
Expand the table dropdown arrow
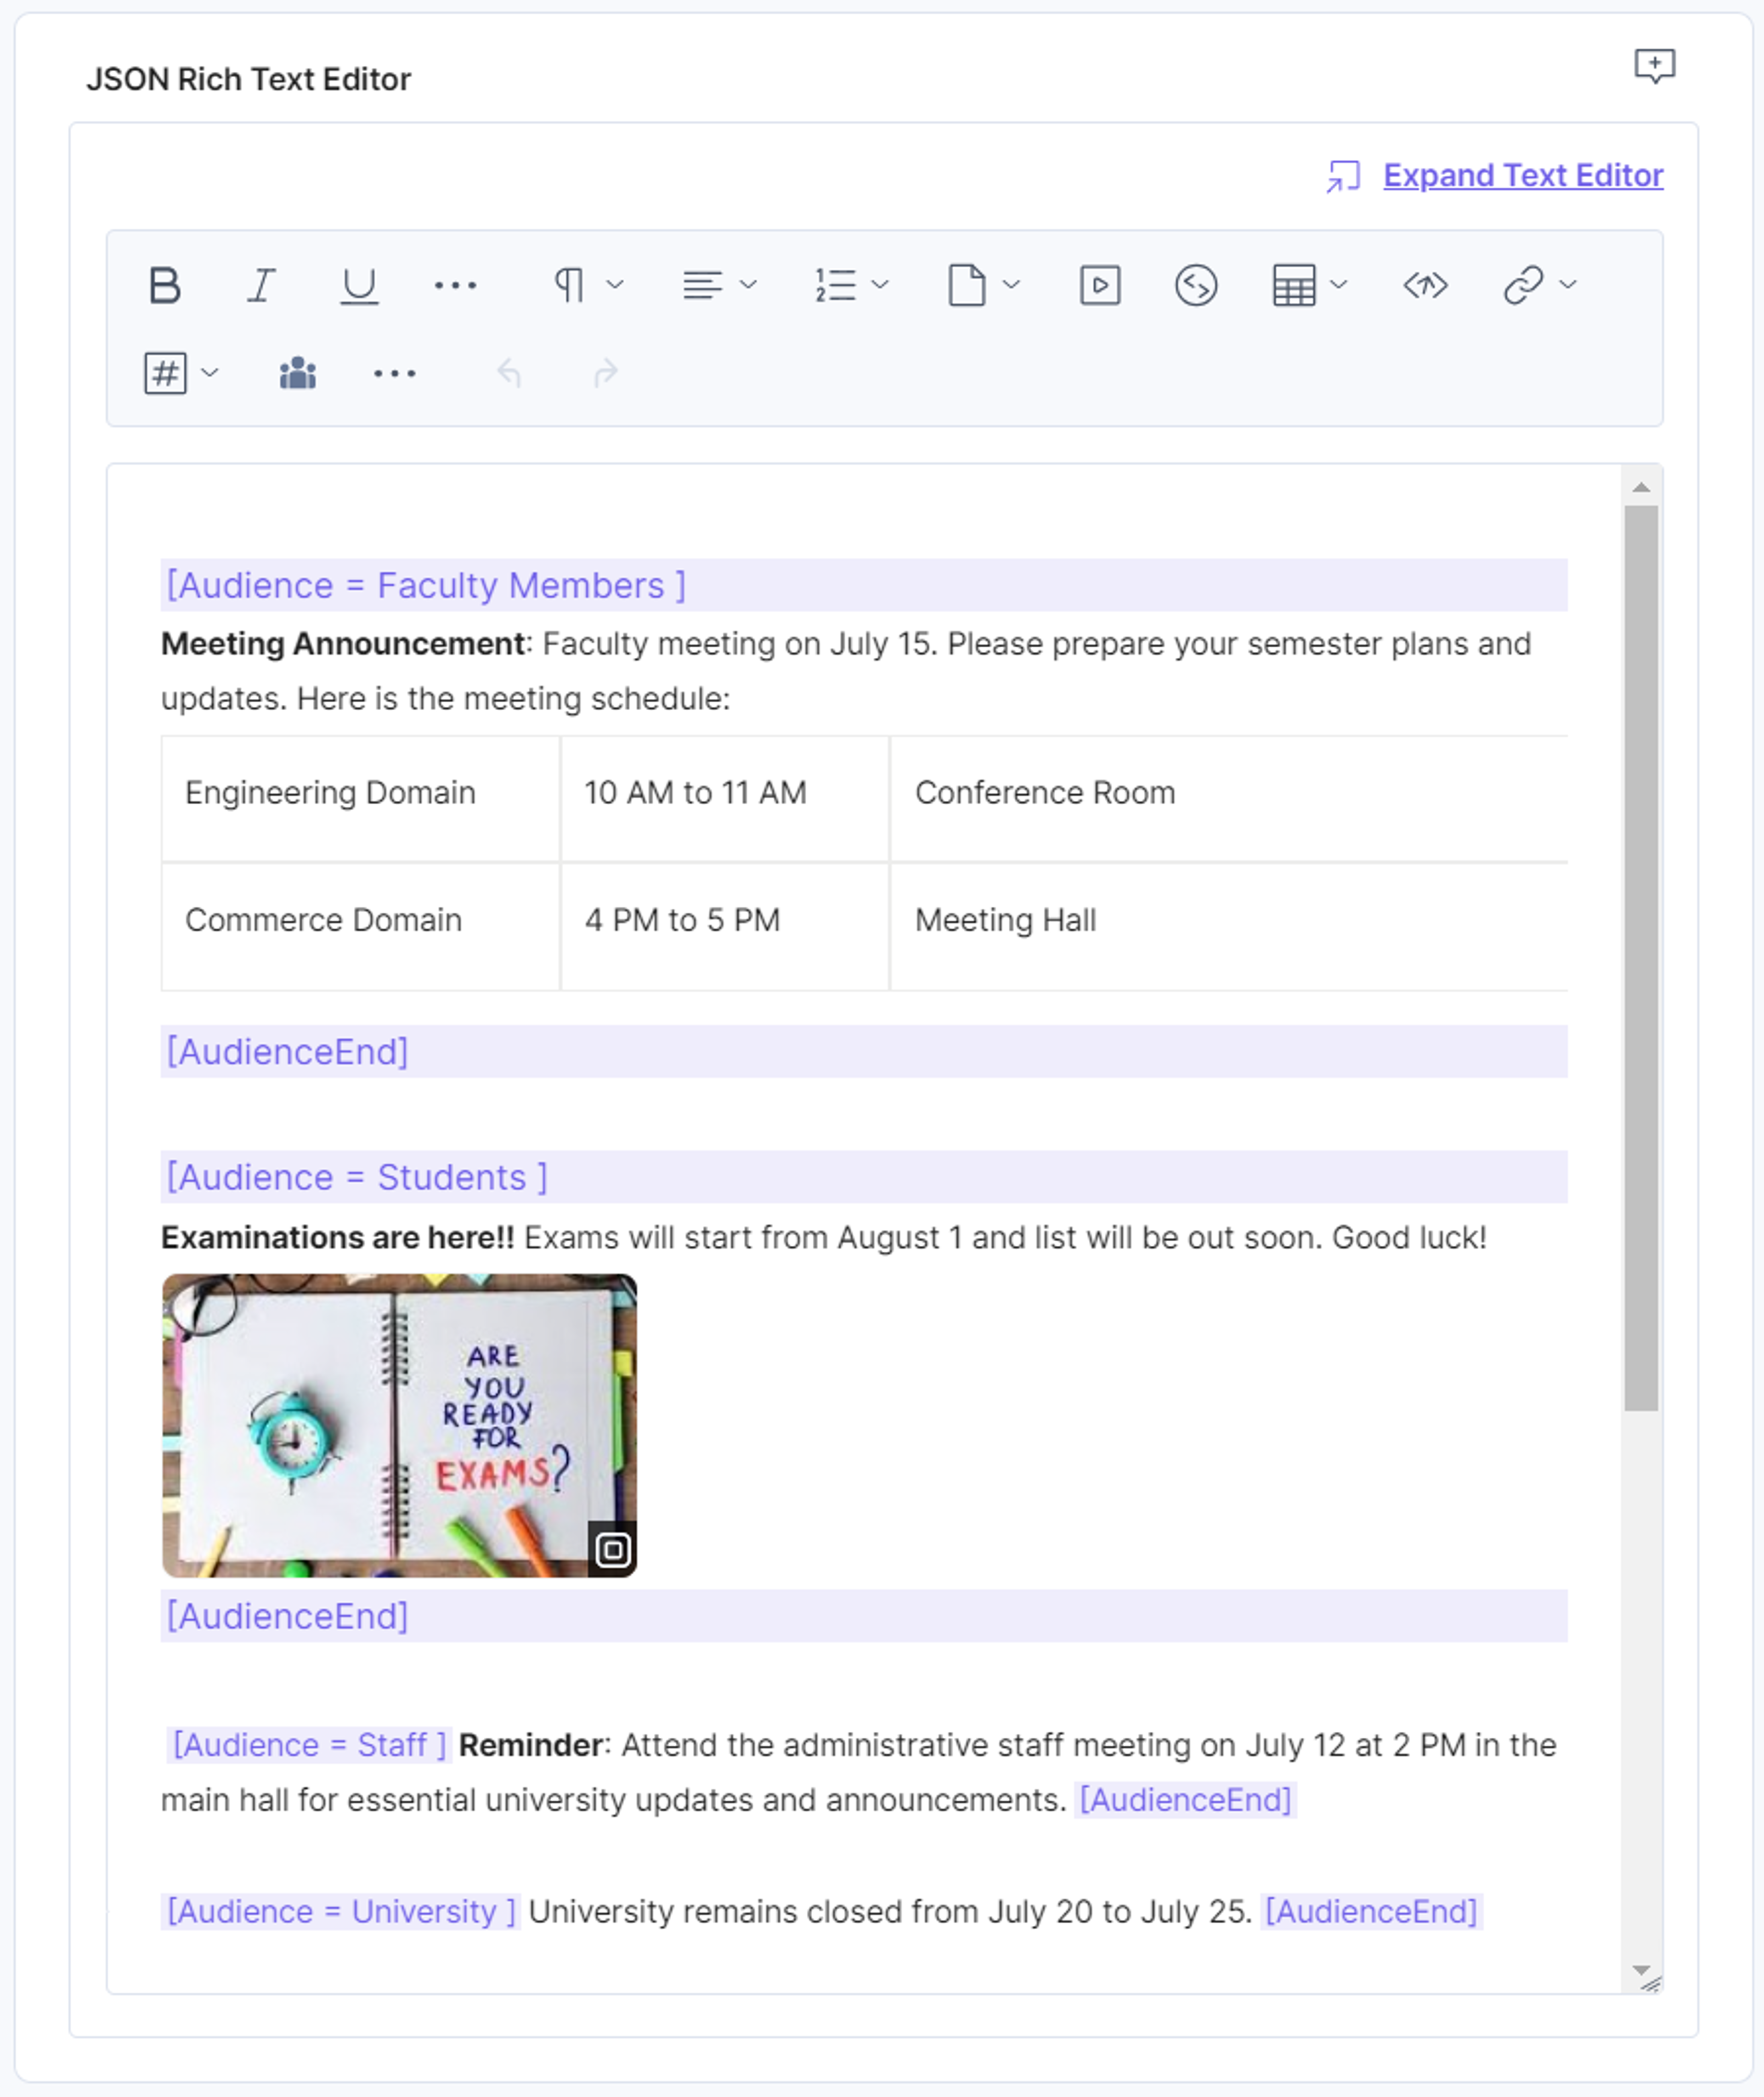coord(1339,285)
